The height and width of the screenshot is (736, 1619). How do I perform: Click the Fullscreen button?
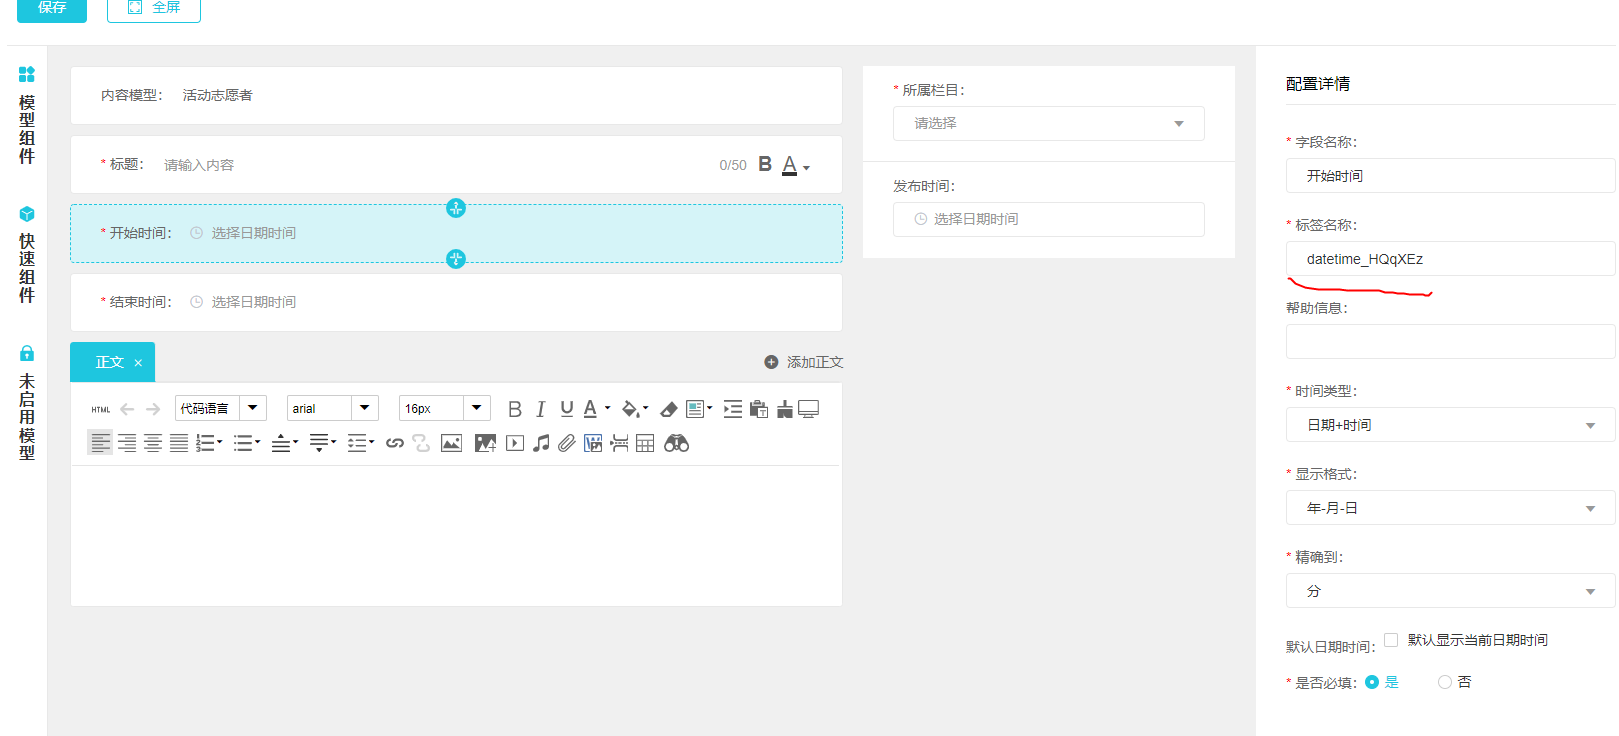pyautogui.click(x=154, y=8)
